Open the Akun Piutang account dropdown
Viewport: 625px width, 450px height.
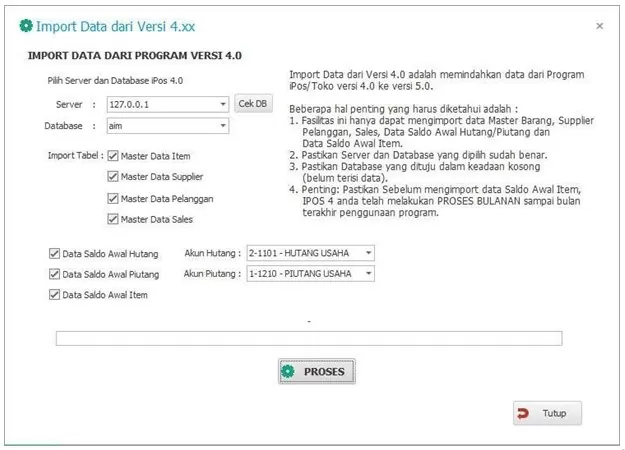click(368, 273)
